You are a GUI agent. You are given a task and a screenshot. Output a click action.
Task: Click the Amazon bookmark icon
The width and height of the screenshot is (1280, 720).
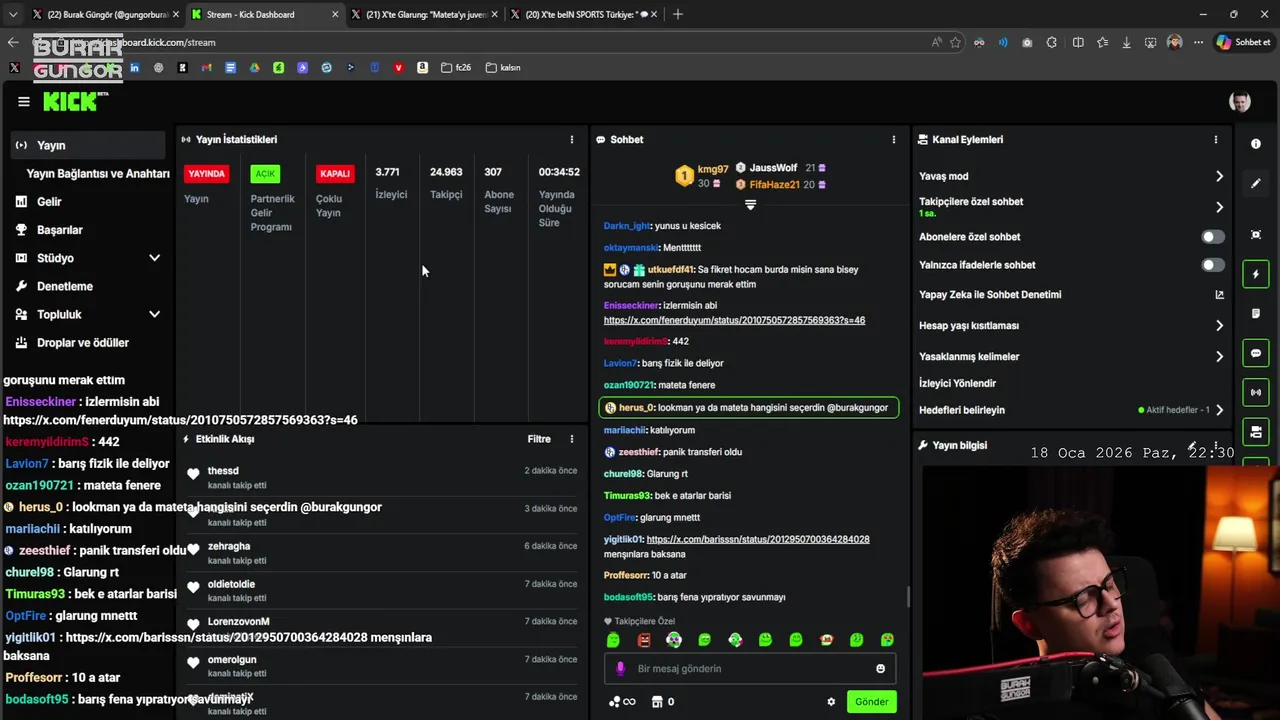click(x=423, y=68)
